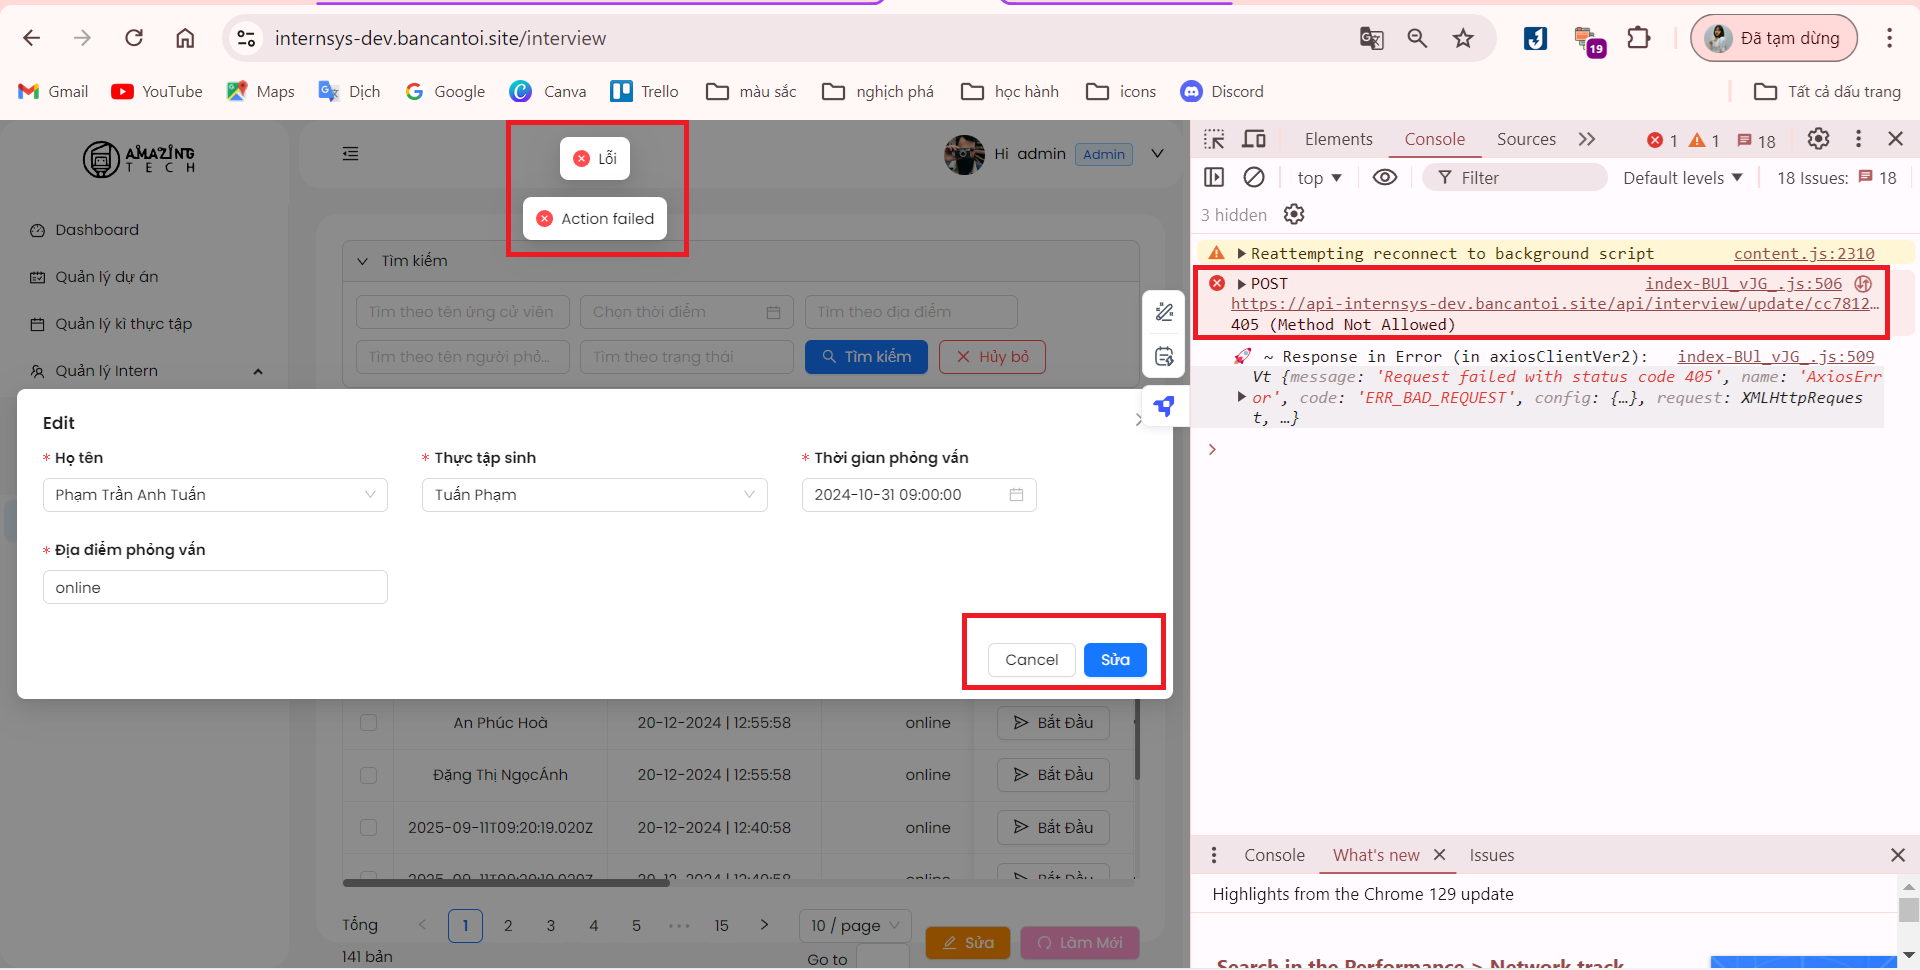1920x970 pixels.
Task: Click the blue Sửa button
Action: coord(1115,660)
